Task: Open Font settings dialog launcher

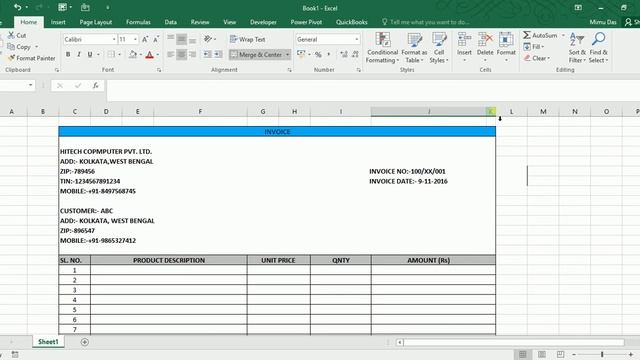Action: [x=159, y=70]
